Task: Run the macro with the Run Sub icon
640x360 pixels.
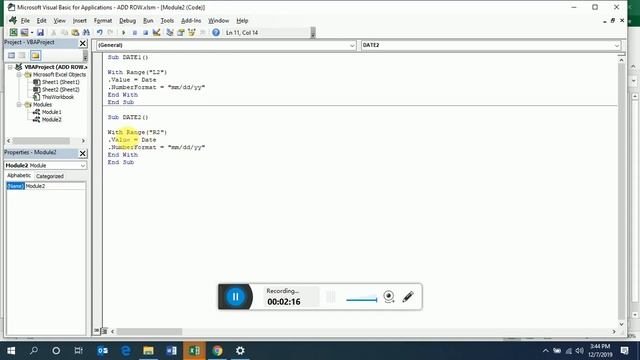Action: coord(123,32)
